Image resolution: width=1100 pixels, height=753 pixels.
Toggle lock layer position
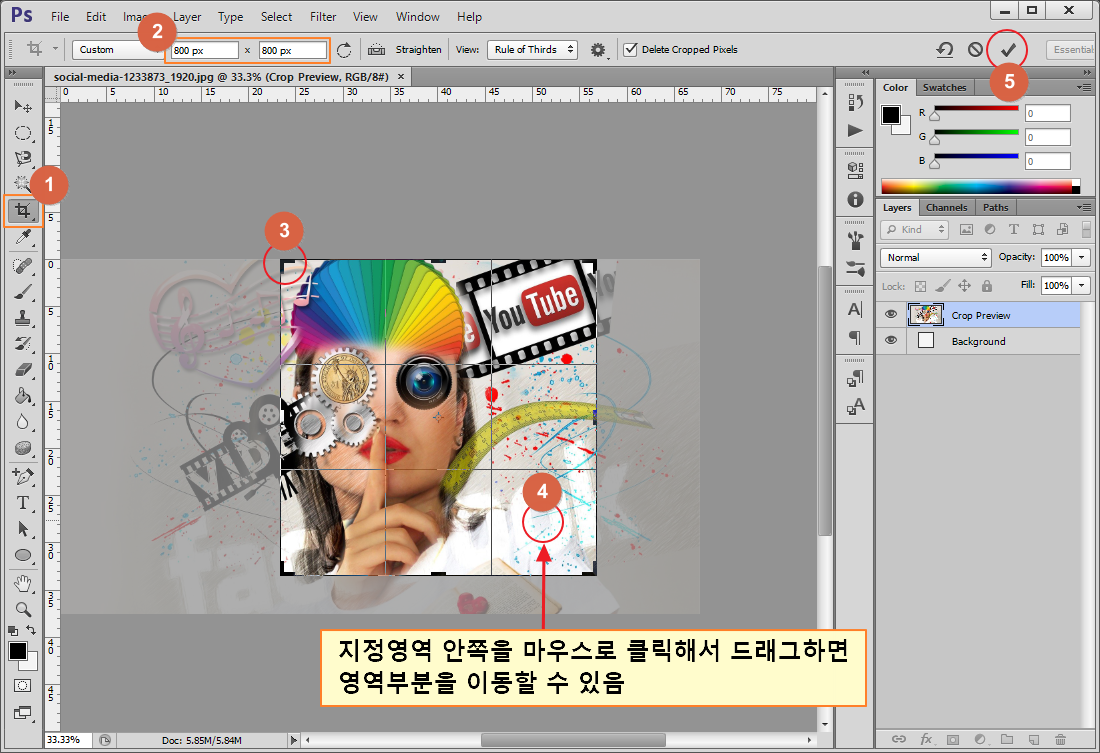coord(965,286)
